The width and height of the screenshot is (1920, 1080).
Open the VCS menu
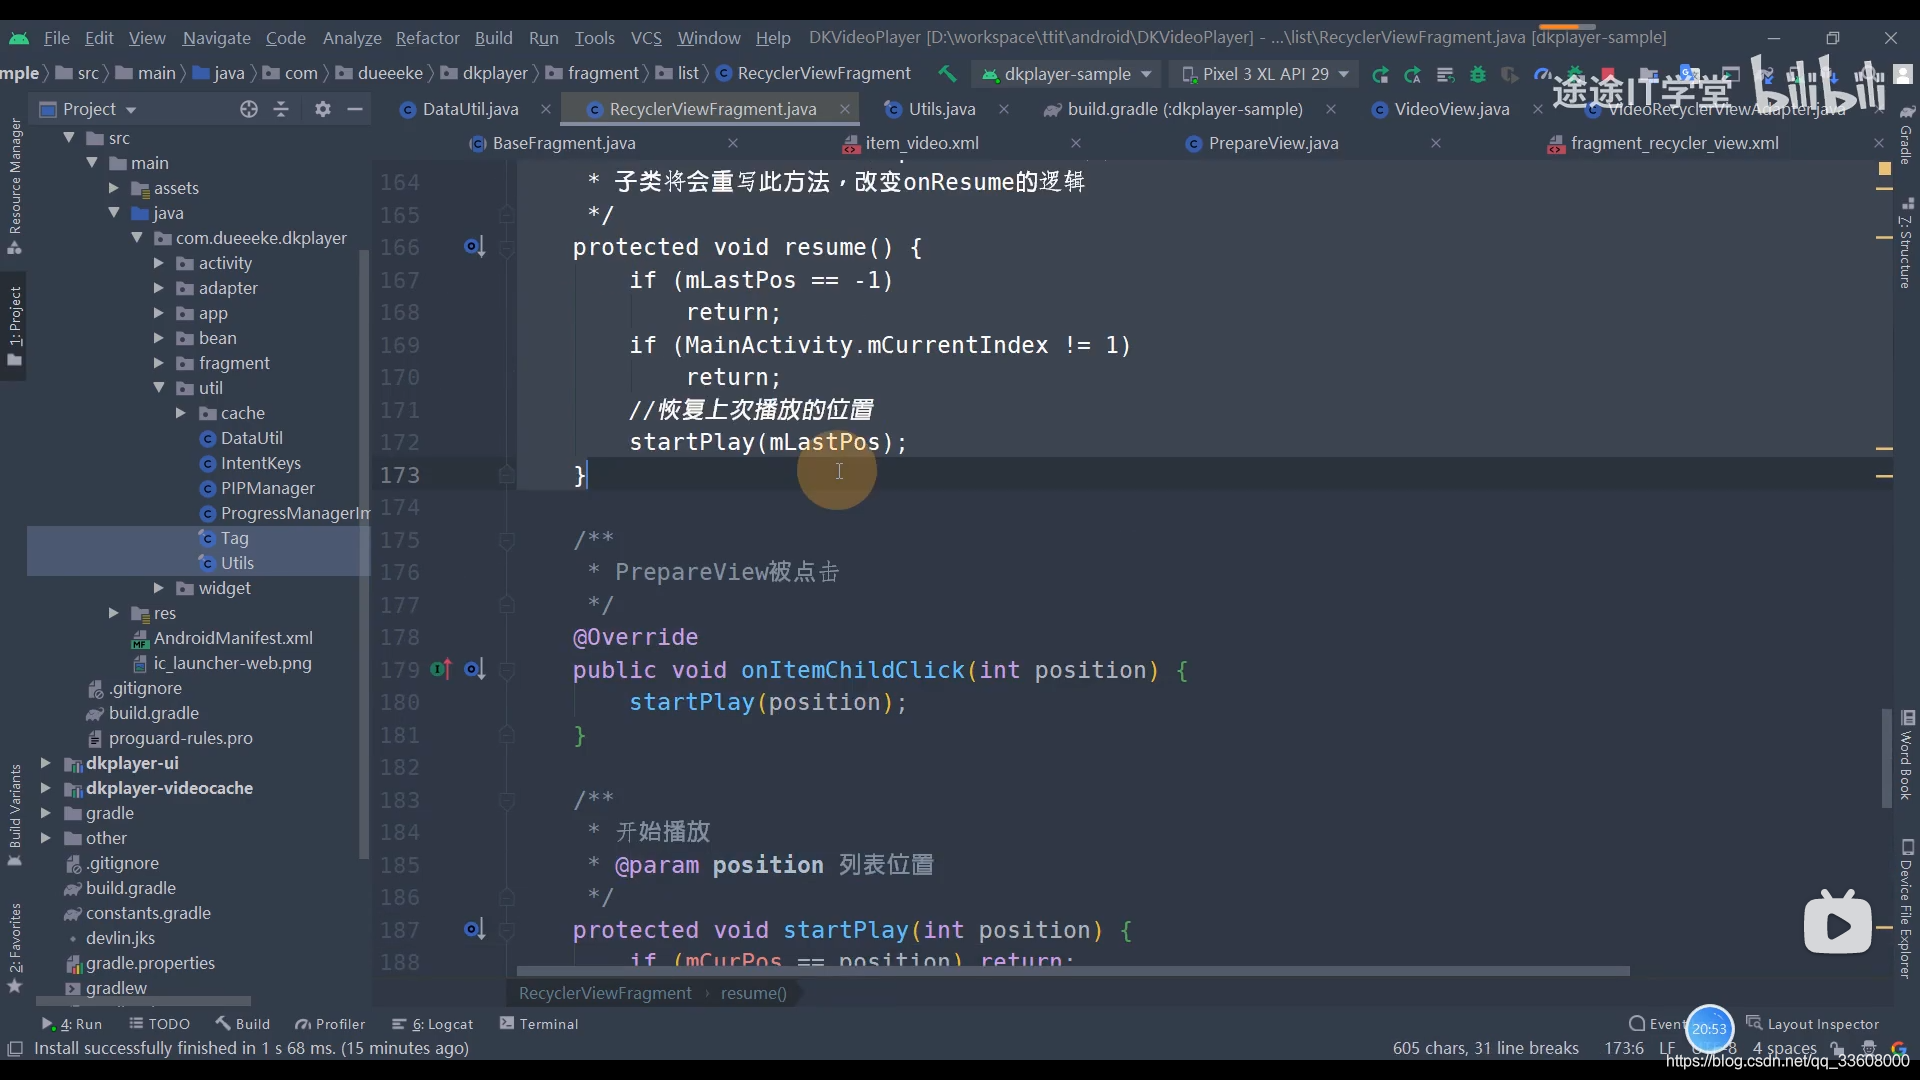pyautogui.click(x=646, y=38)
